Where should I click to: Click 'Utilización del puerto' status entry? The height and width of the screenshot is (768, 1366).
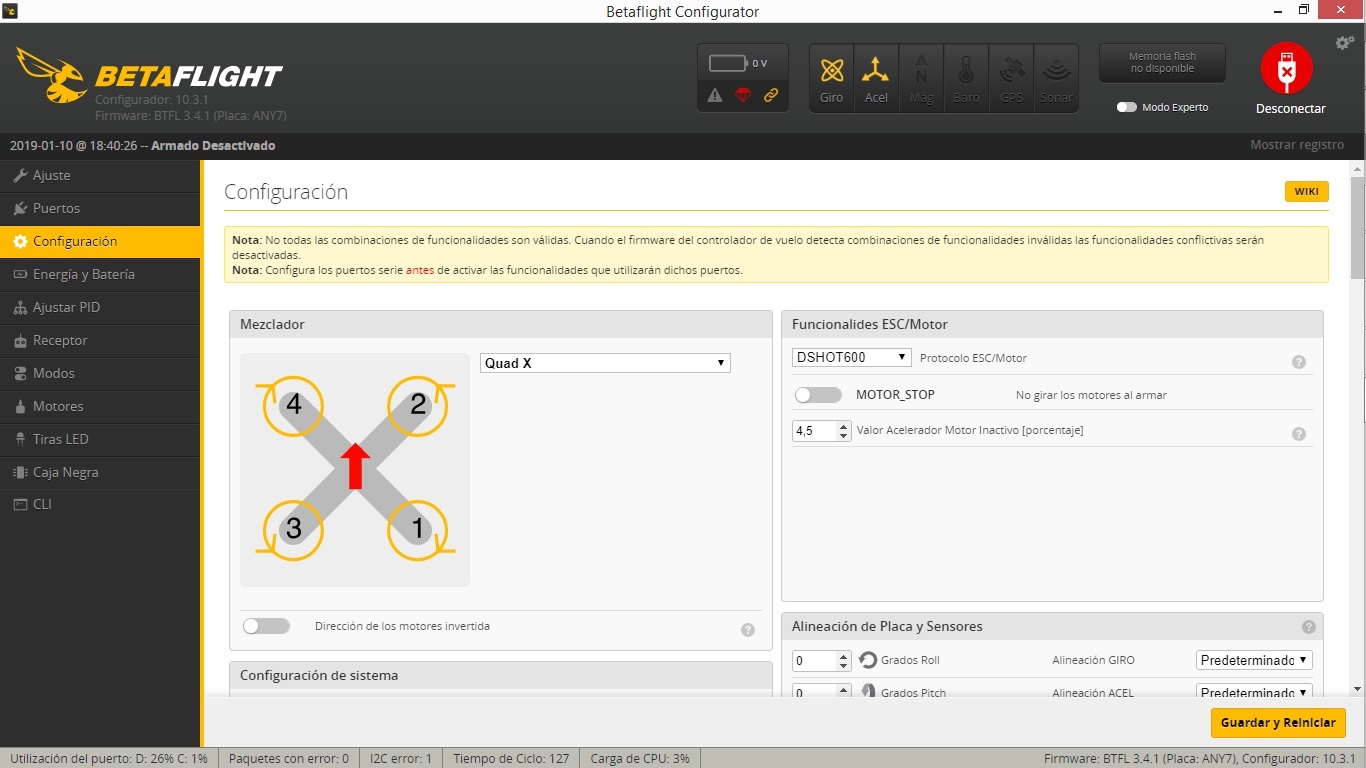pyautogui.click(x=108, y=759)
